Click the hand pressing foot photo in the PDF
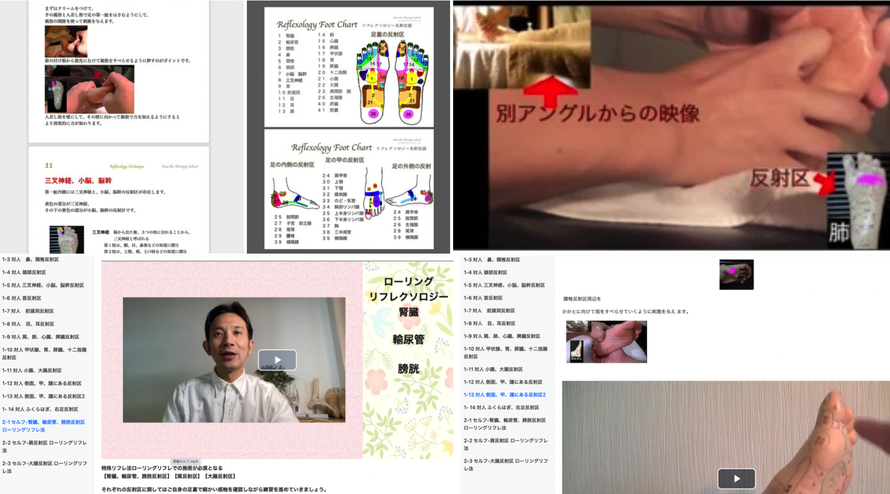 coord(90,89)
